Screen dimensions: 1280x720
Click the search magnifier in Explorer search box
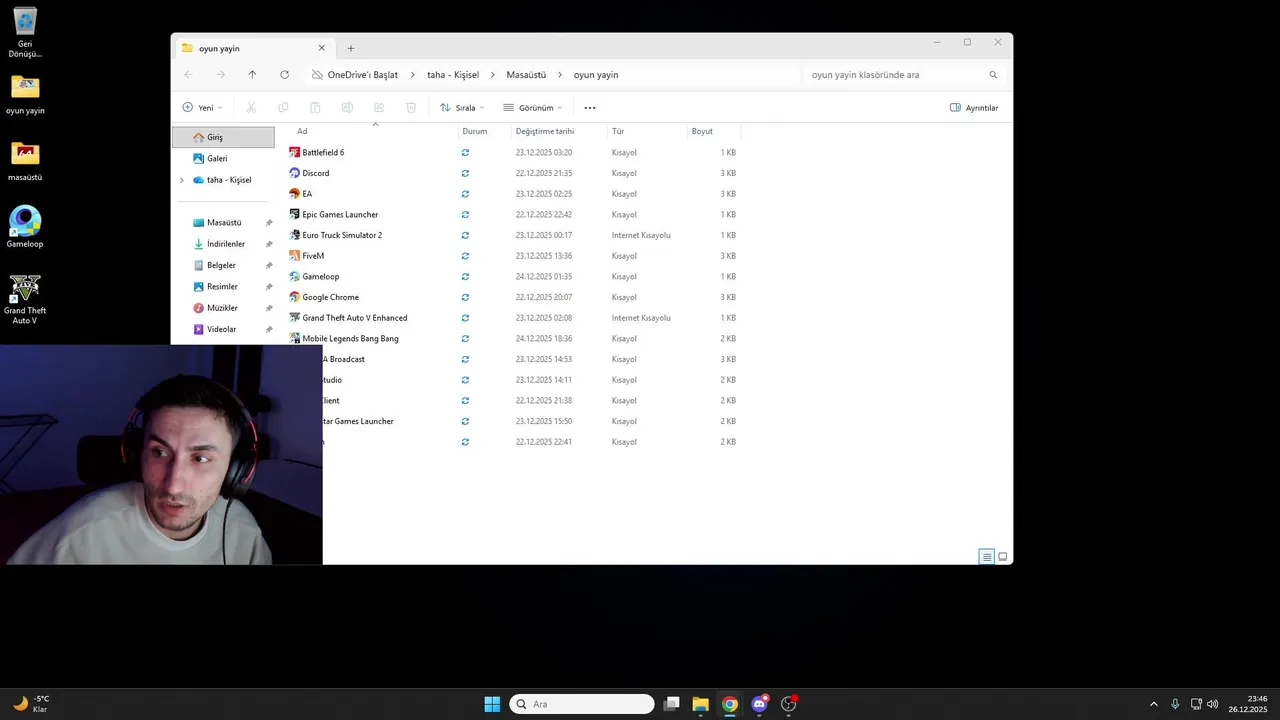coord(993,75)
